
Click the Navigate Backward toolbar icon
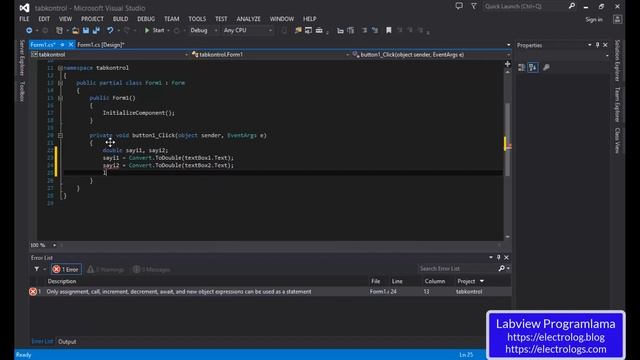29,31
